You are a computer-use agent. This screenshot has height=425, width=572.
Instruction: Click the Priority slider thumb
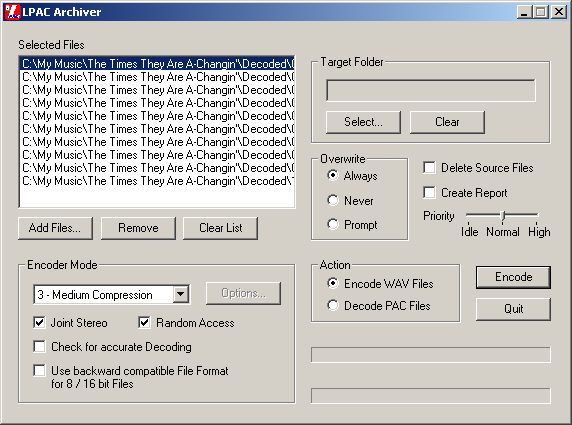click(503, 216)
